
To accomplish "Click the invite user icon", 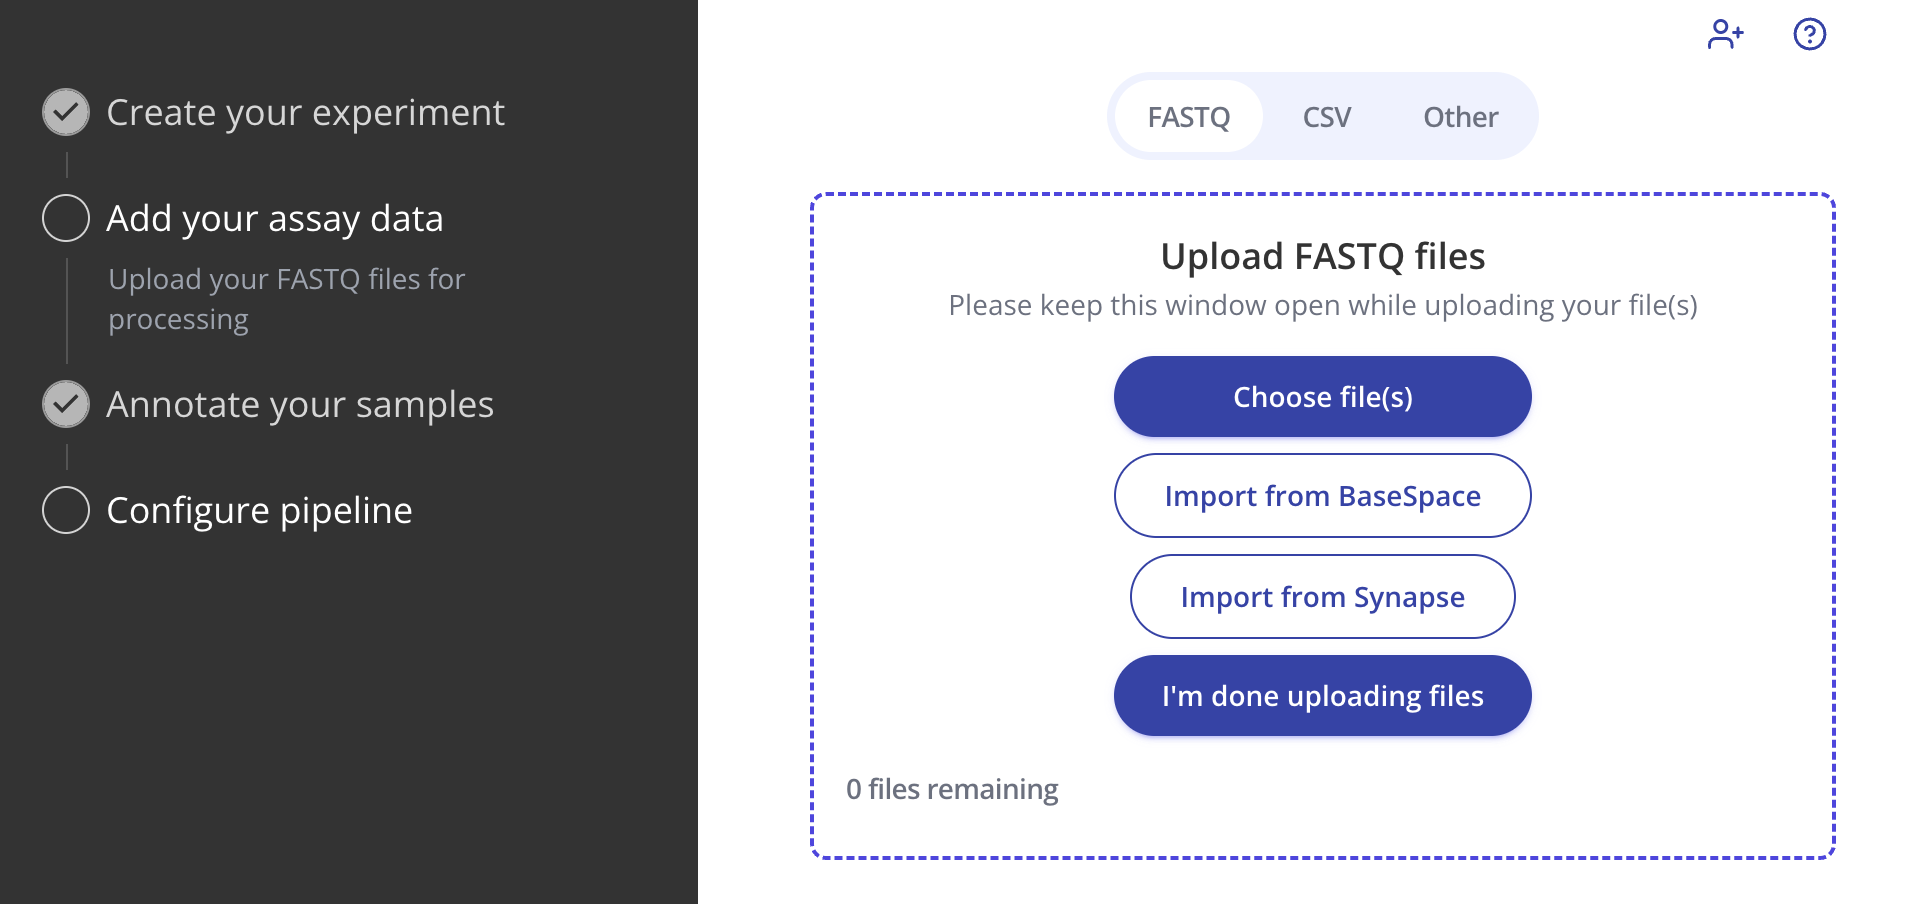I will [1725, 34].
